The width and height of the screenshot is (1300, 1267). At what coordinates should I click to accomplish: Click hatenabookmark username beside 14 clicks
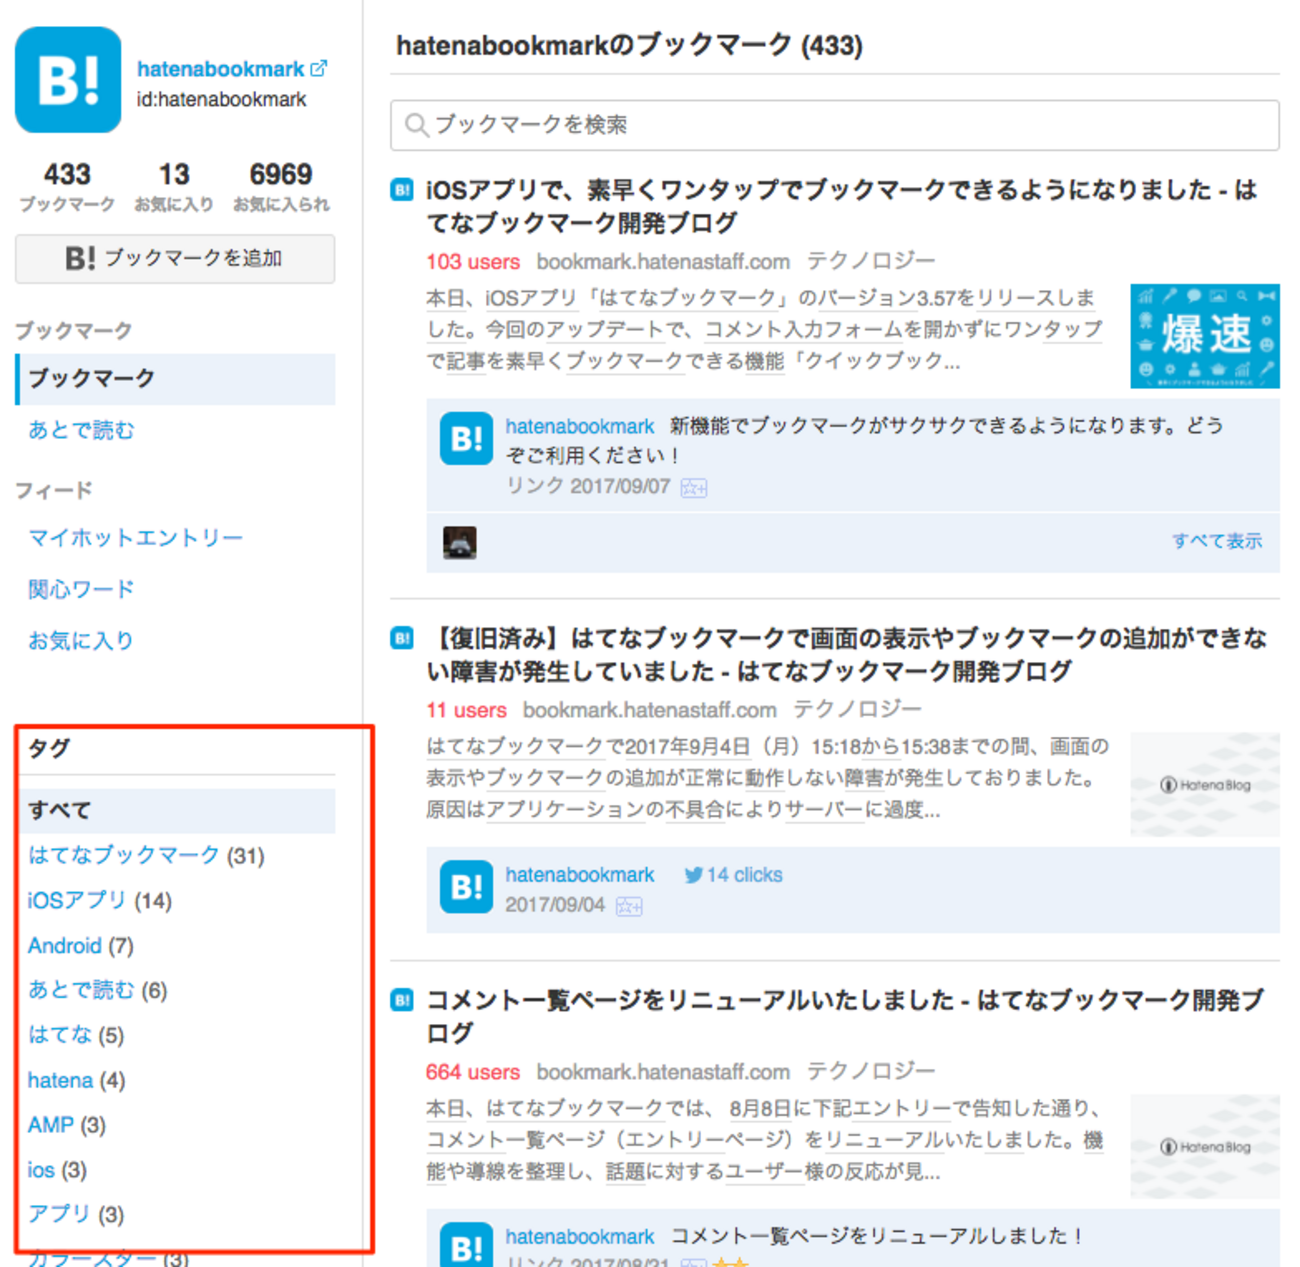[x=580, y=875]
